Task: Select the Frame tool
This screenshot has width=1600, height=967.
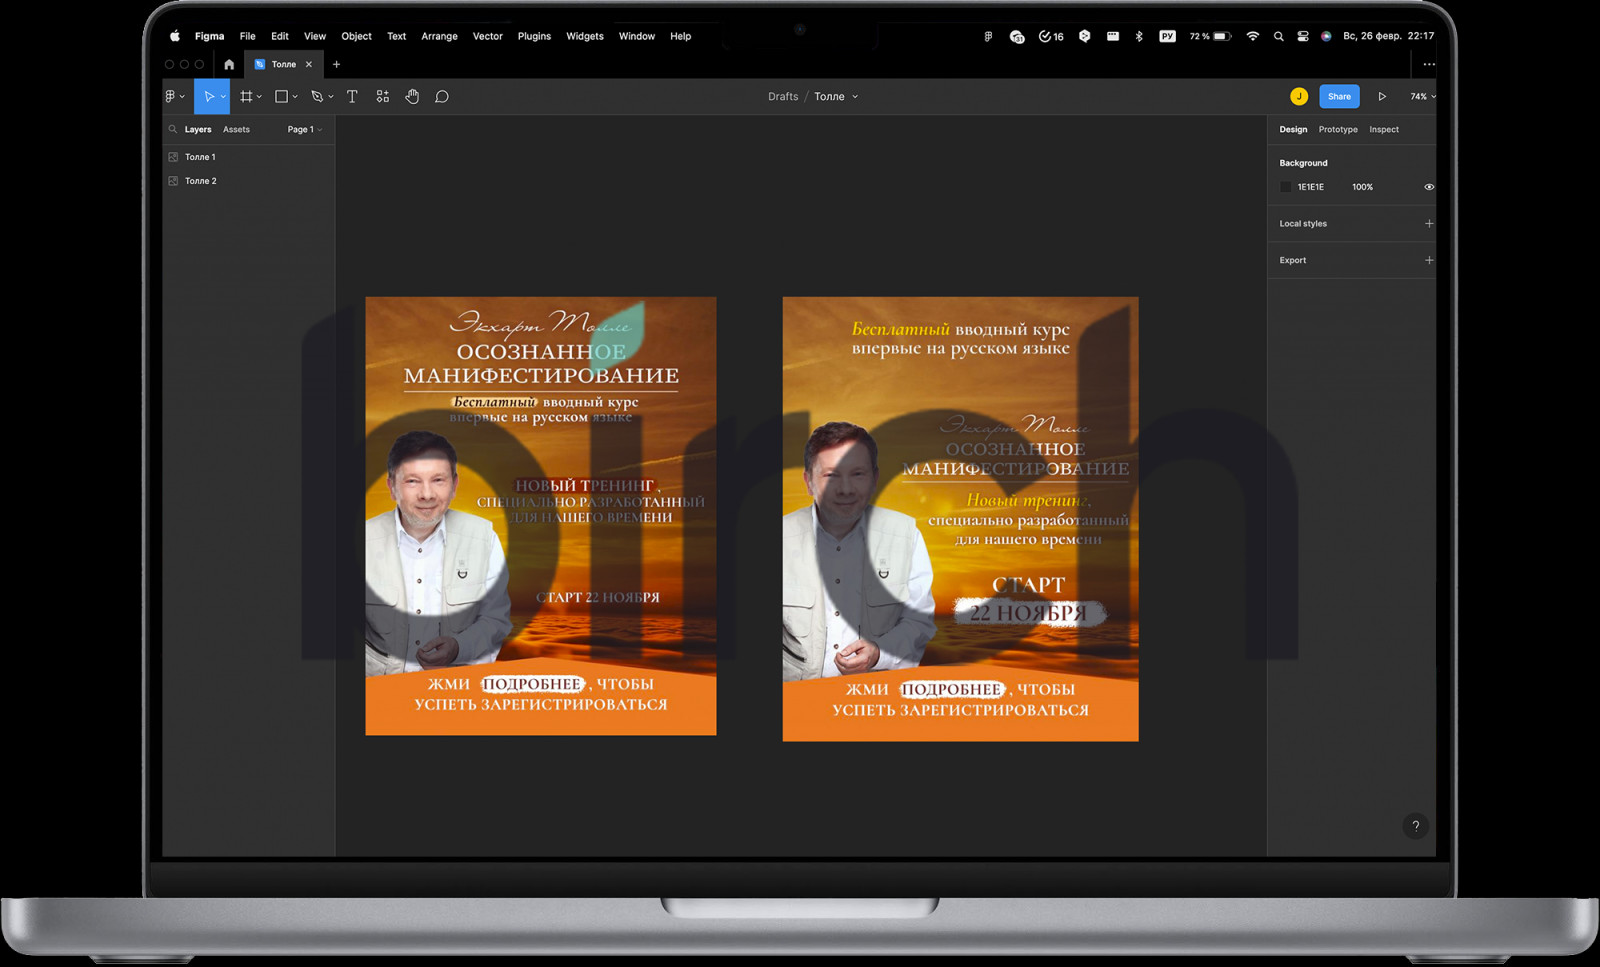Action: [246, 97]
